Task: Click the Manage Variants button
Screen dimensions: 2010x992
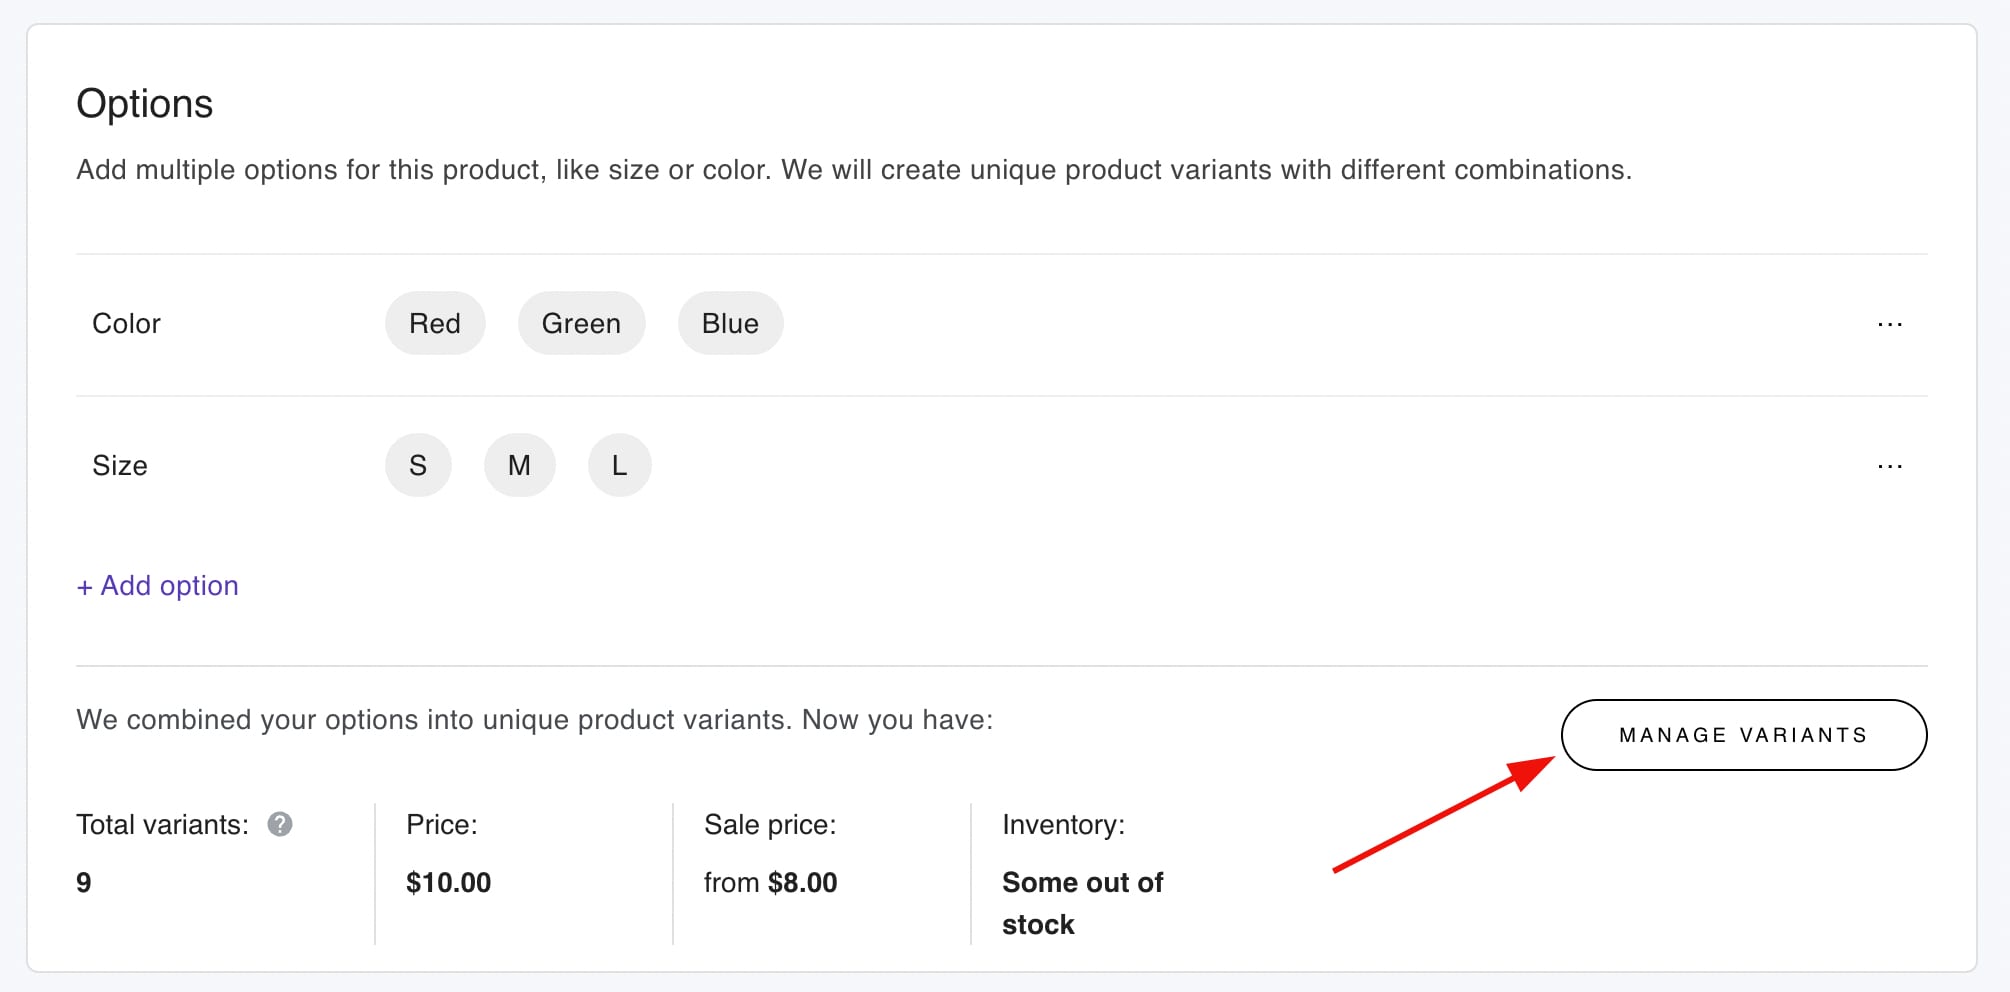Action: tap(1743, 735)
